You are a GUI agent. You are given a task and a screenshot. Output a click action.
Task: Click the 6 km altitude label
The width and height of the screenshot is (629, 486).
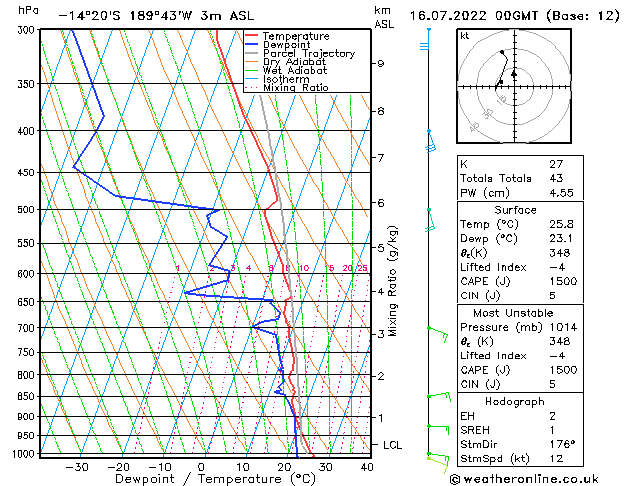click(x=380, y=203)
